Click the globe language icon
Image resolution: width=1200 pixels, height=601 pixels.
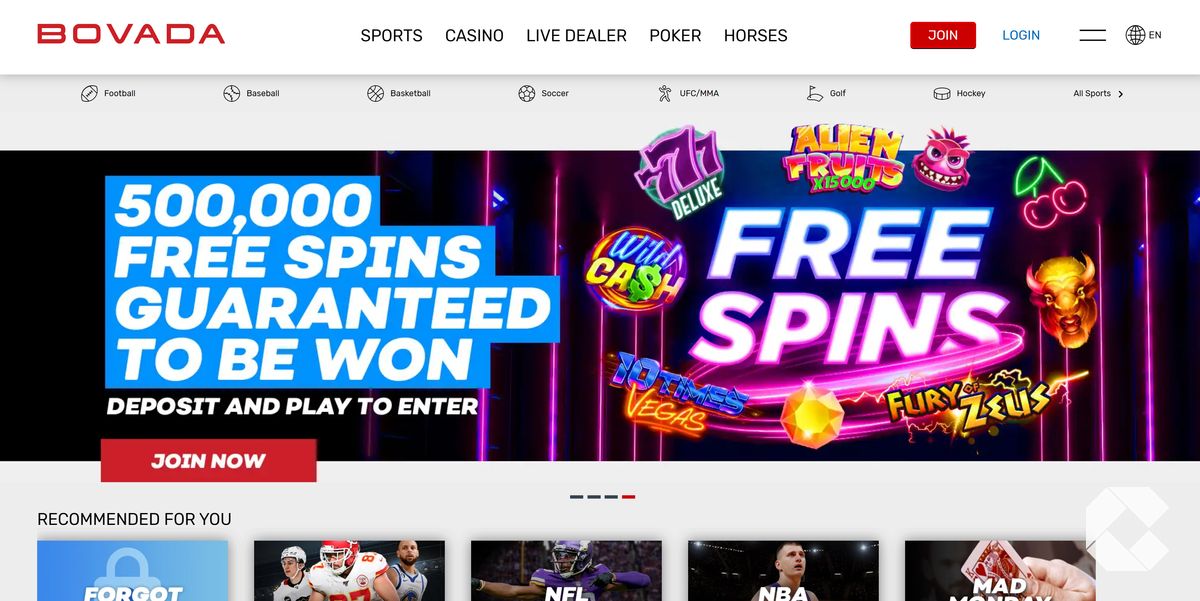[x=1135, y=35]
